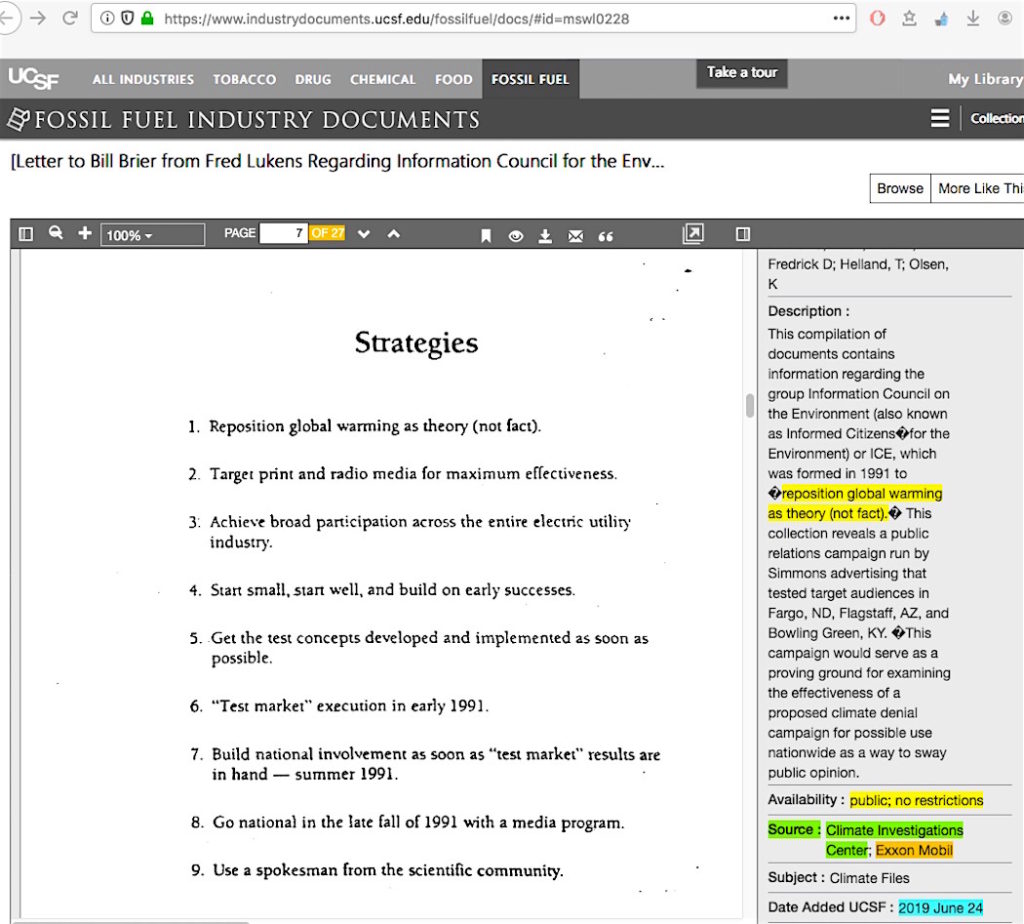Go to next page with down chevron

click(x=364, y=234)
